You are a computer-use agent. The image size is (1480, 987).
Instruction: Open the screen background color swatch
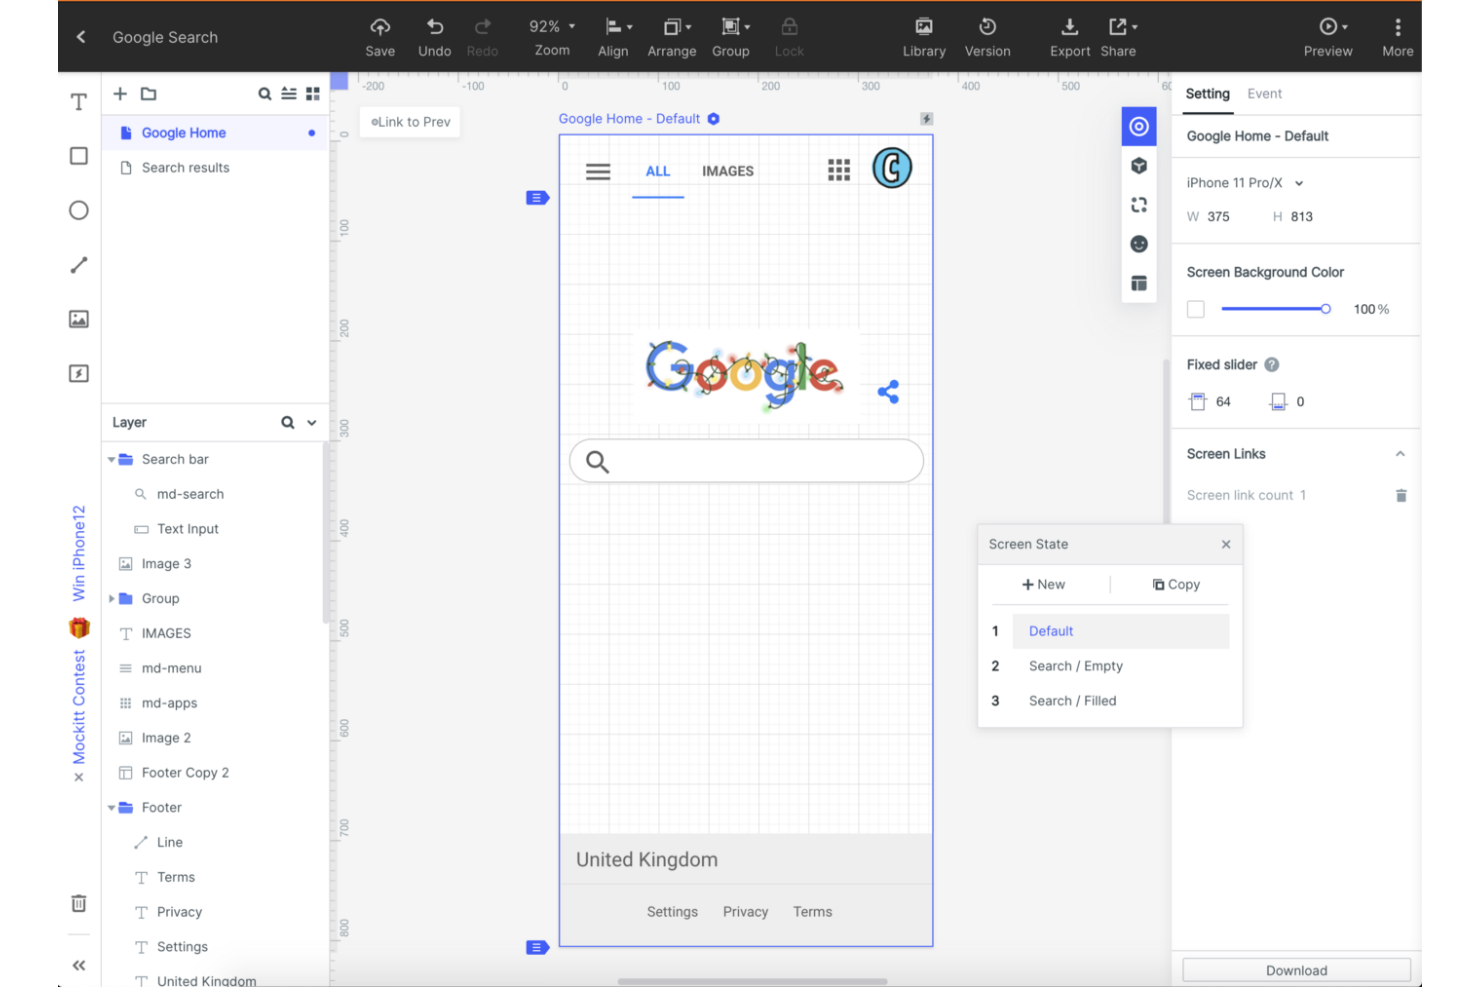(x=1195, y=309)
